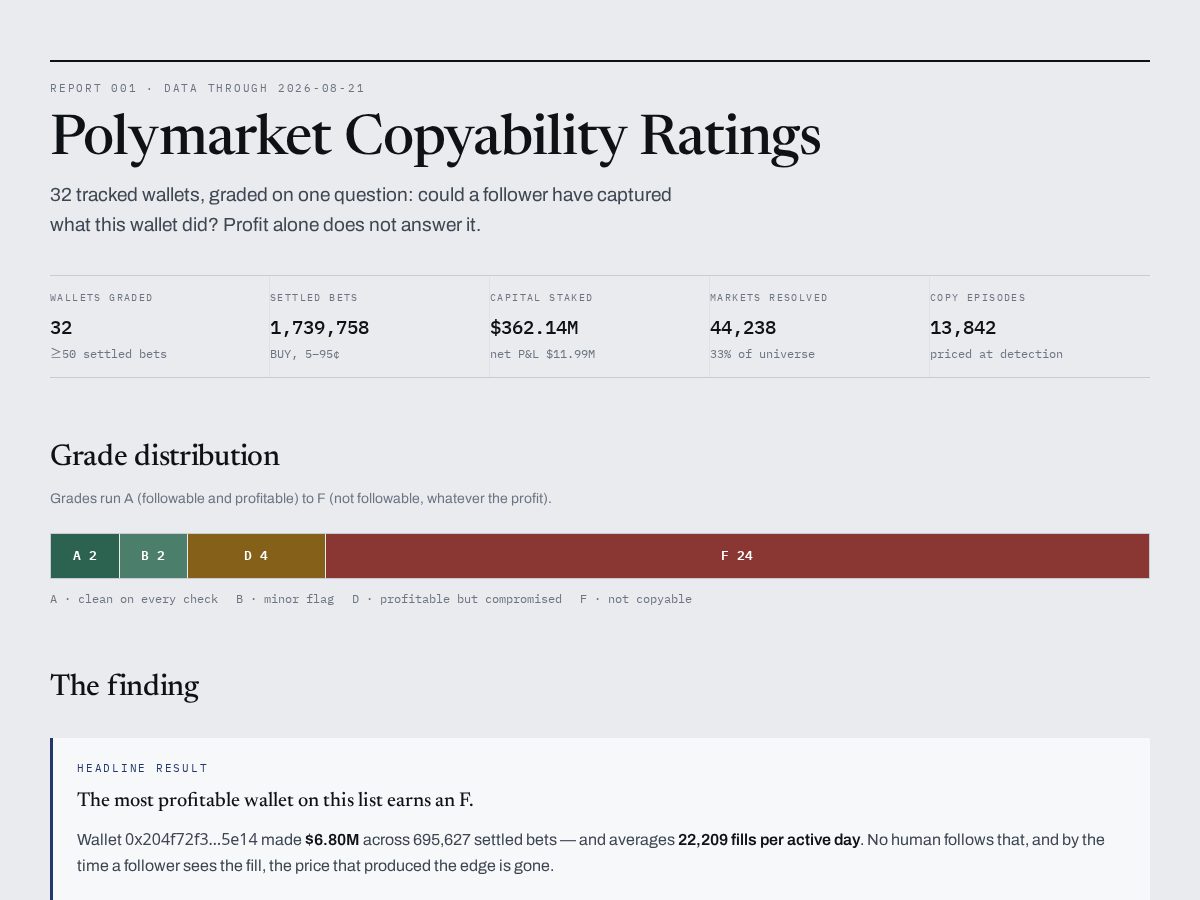The width and height of the screenshot is (1200, 900).
Task: Click the Polymarket Copyability Ratings title
Action: (435, 136)
